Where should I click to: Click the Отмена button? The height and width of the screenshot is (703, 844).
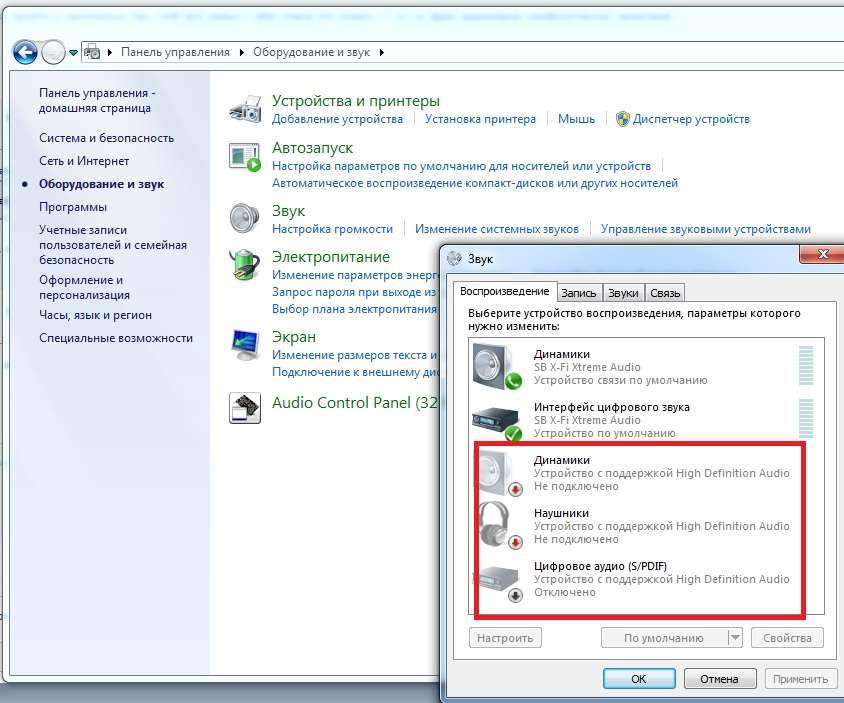tap(719, 679)
